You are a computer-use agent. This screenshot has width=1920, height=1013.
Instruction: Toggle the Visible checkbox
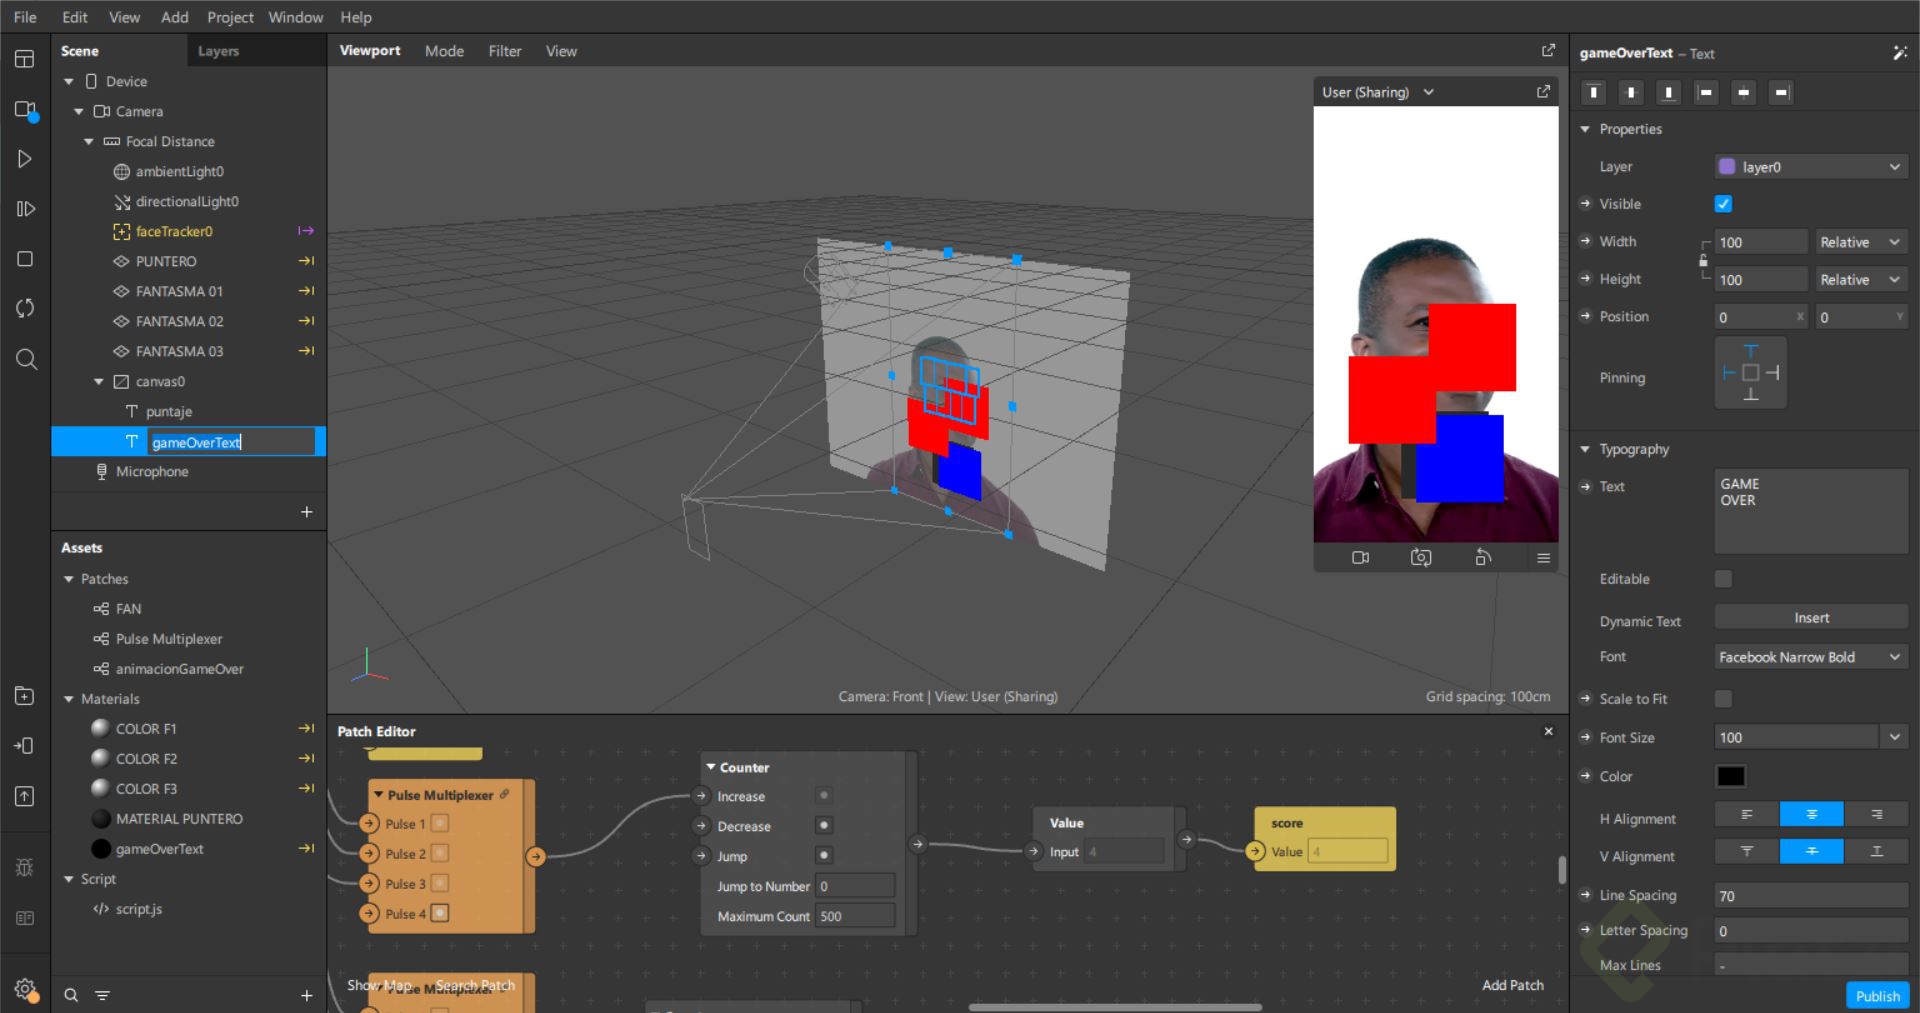point(1723,204)
